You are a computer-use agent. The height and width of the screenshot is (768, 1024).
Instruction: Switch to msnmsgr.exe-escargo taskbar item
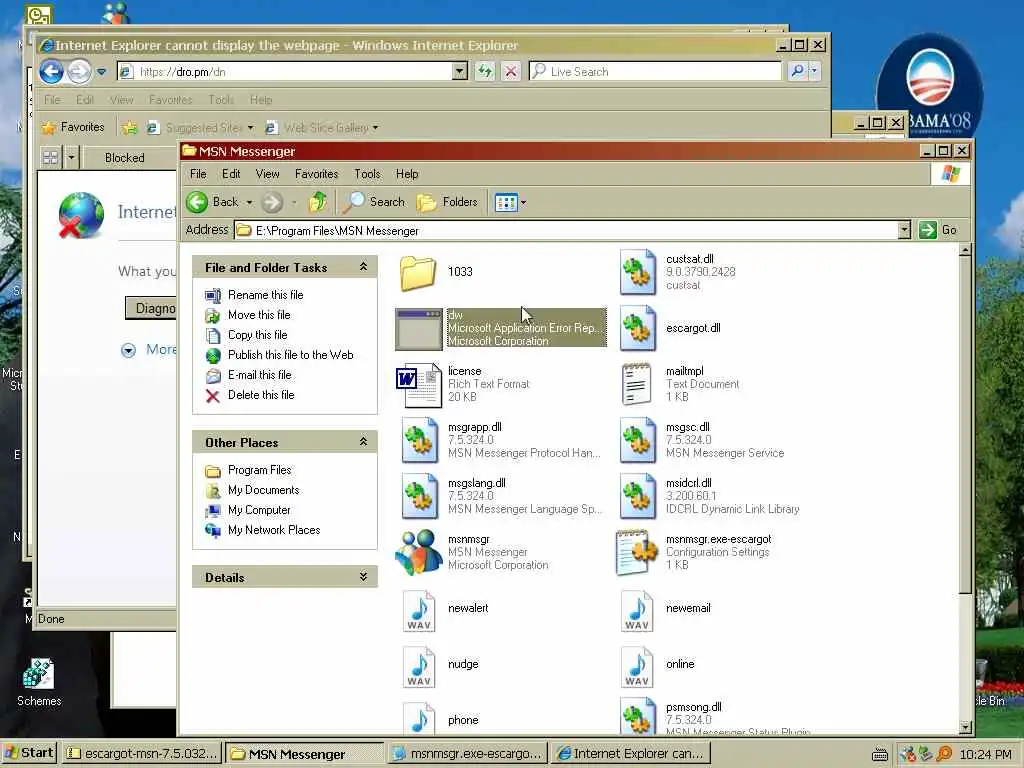tap(467, 754)
